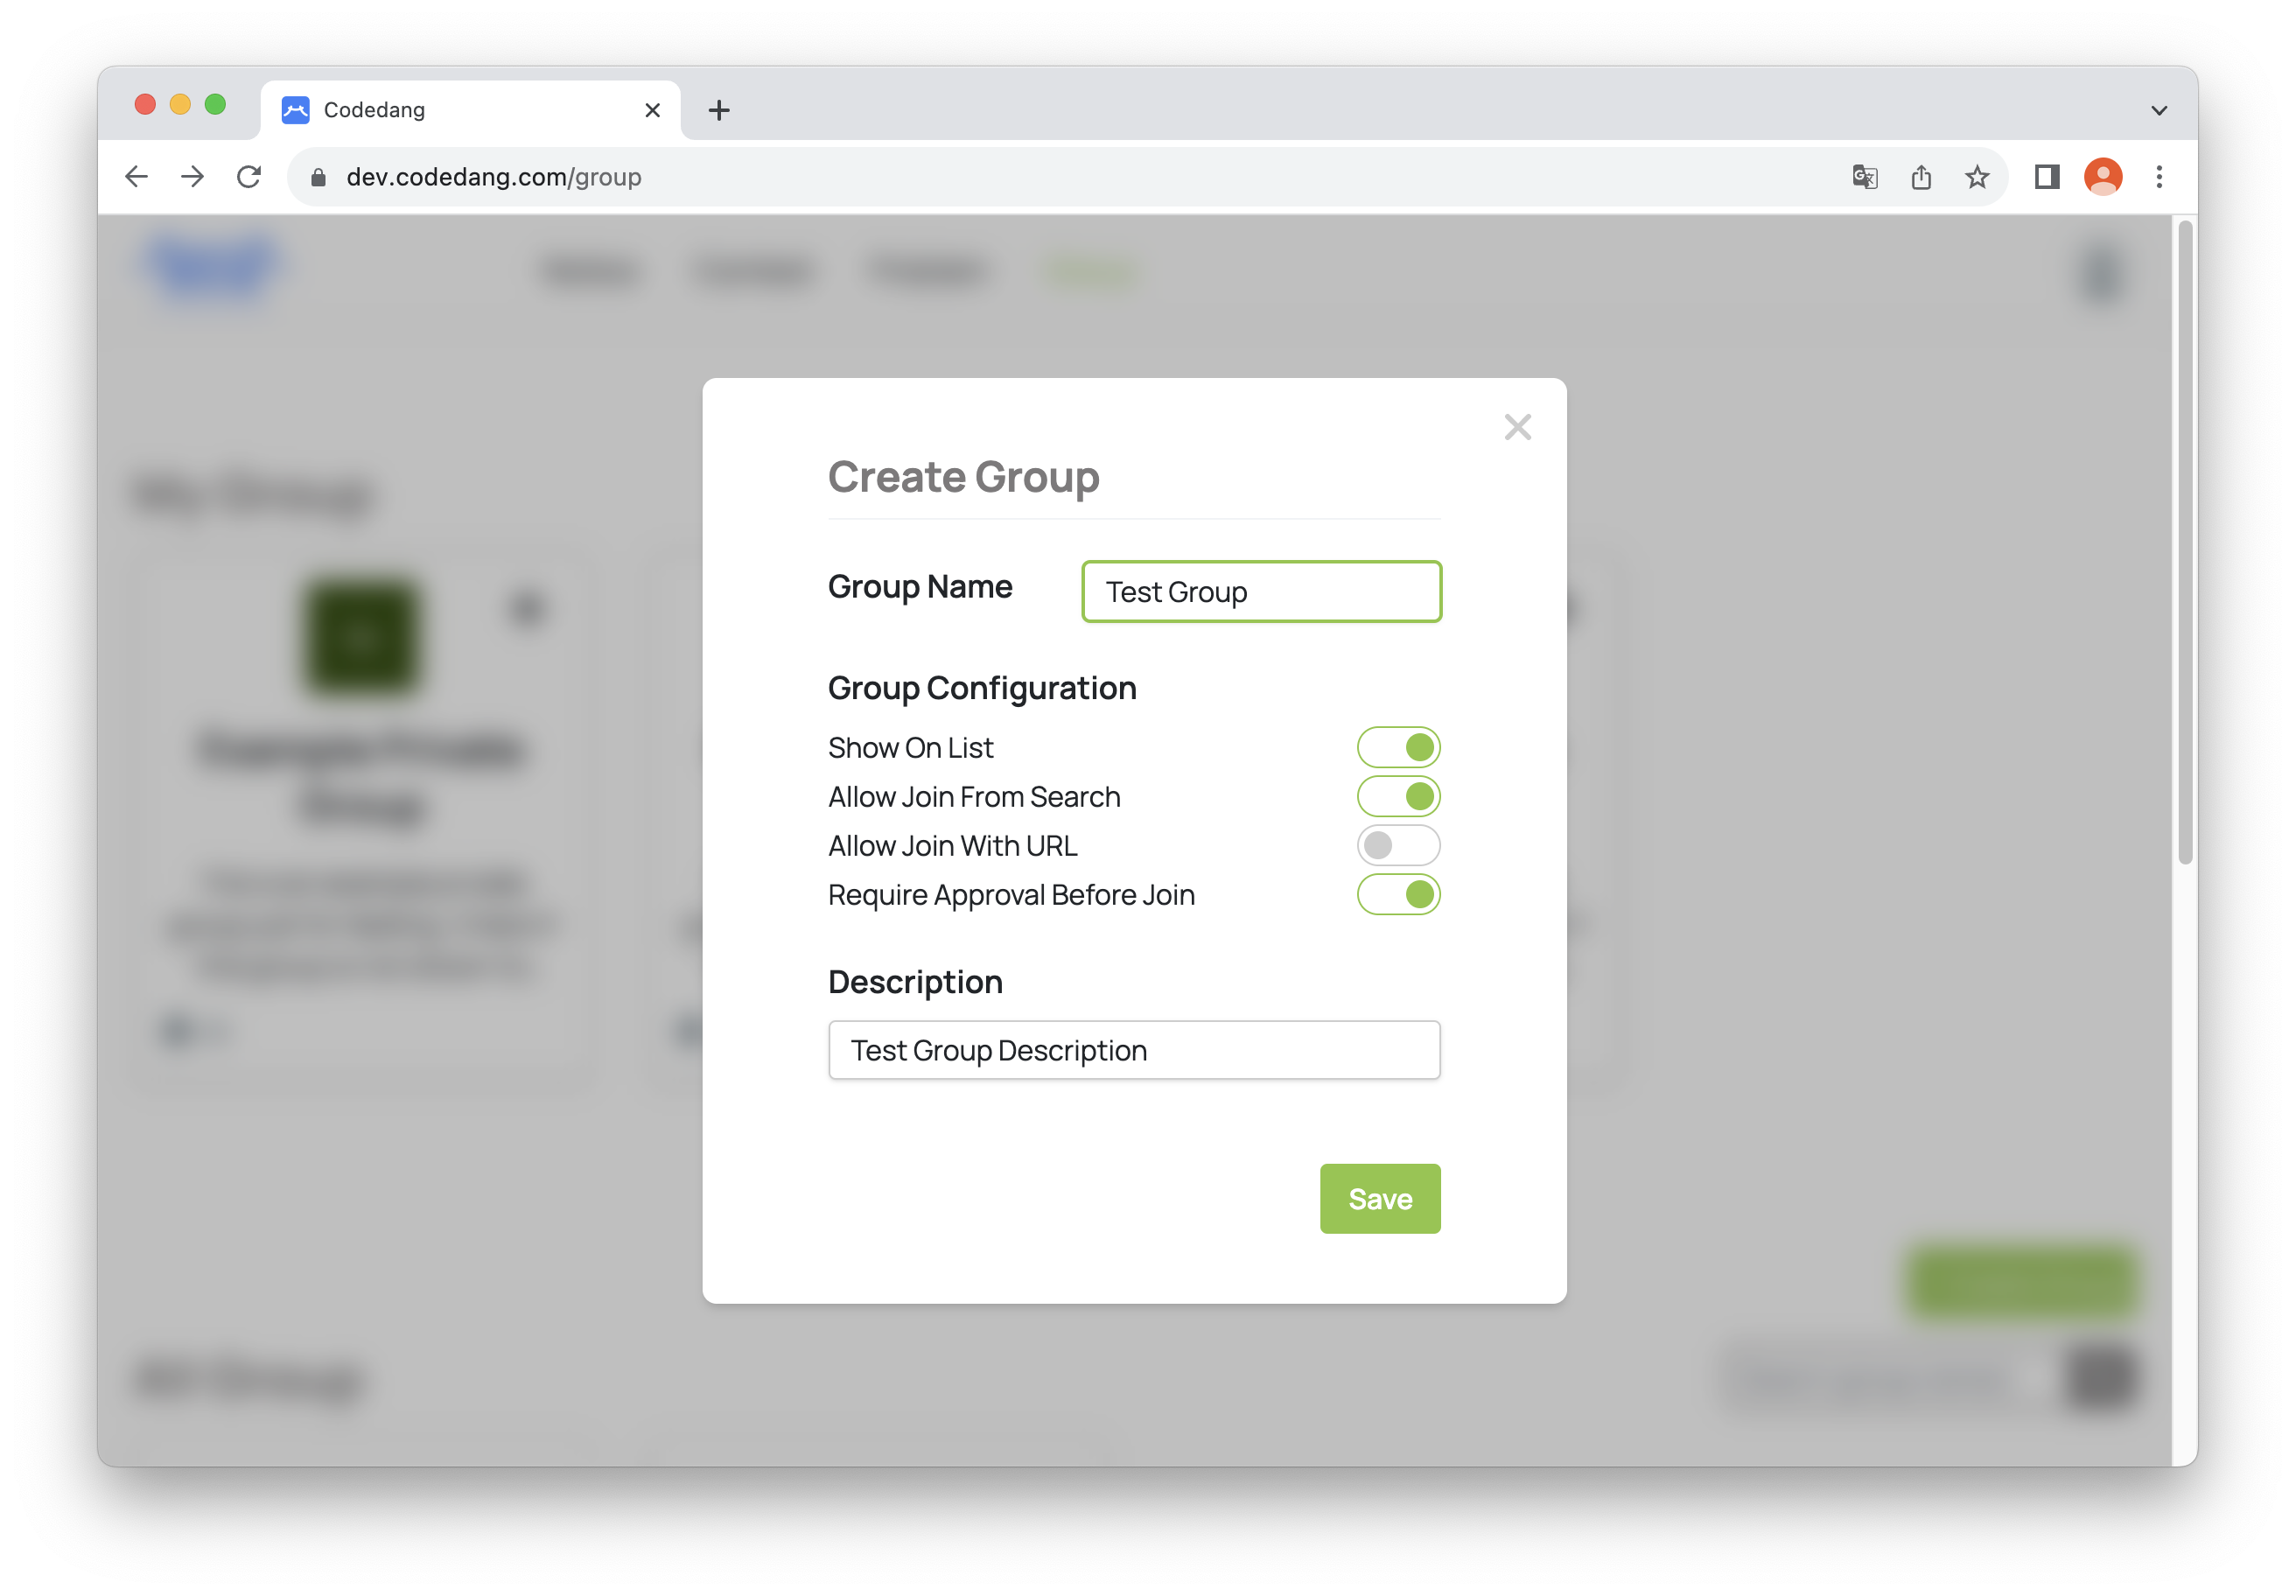This screenshot has height=1596, width=2296.
Task: Click the Codedang favicon in browser tab
Action: (x=295, y=108)
